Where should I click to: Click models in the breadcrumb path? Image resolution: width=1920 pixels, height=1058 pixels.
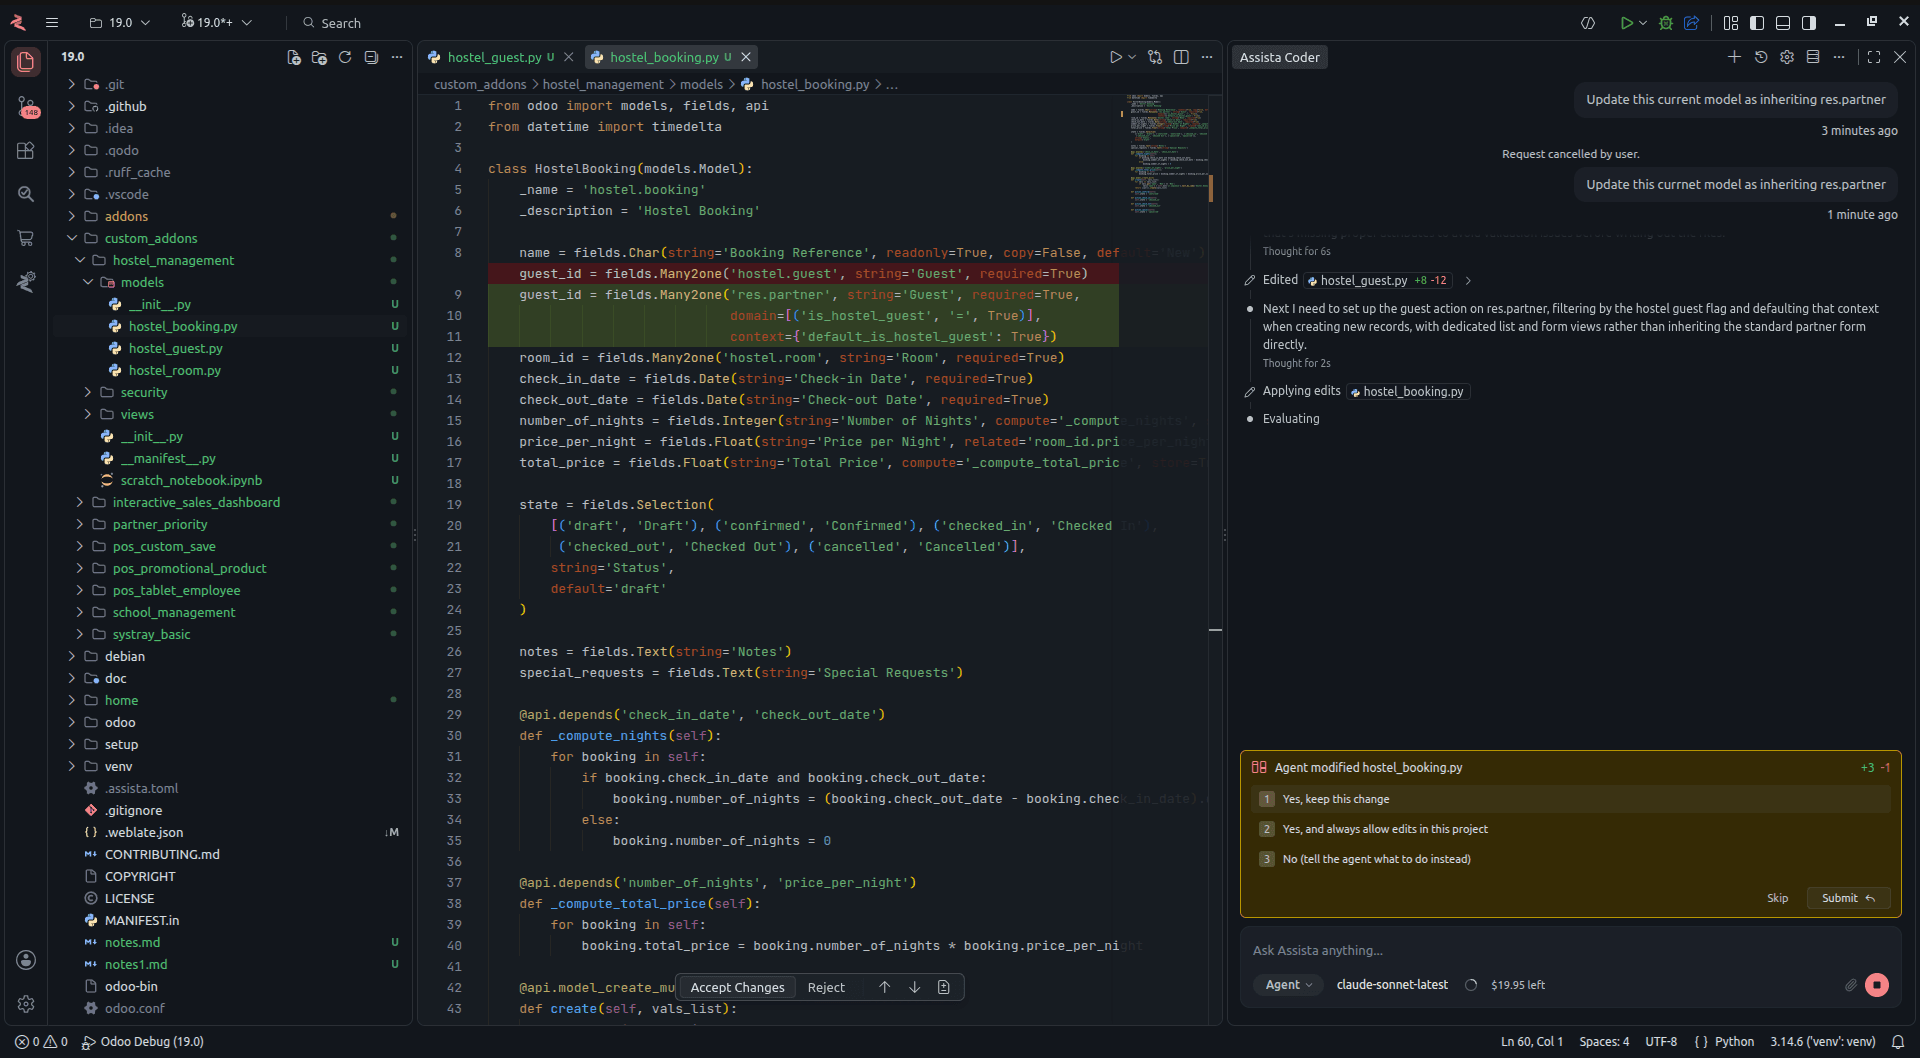coord(701,84)
